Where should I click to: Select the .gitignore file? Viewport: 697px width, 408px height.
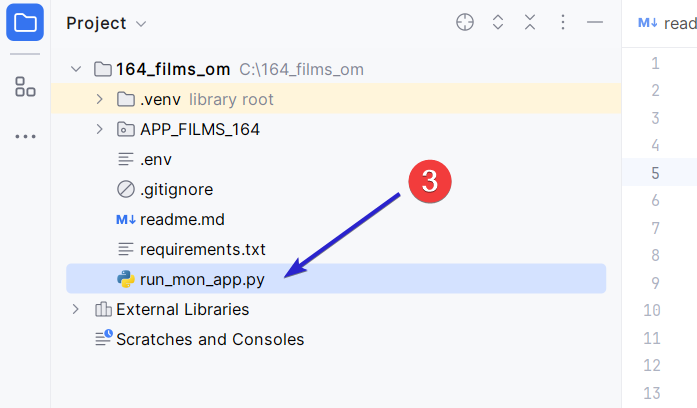176,189
